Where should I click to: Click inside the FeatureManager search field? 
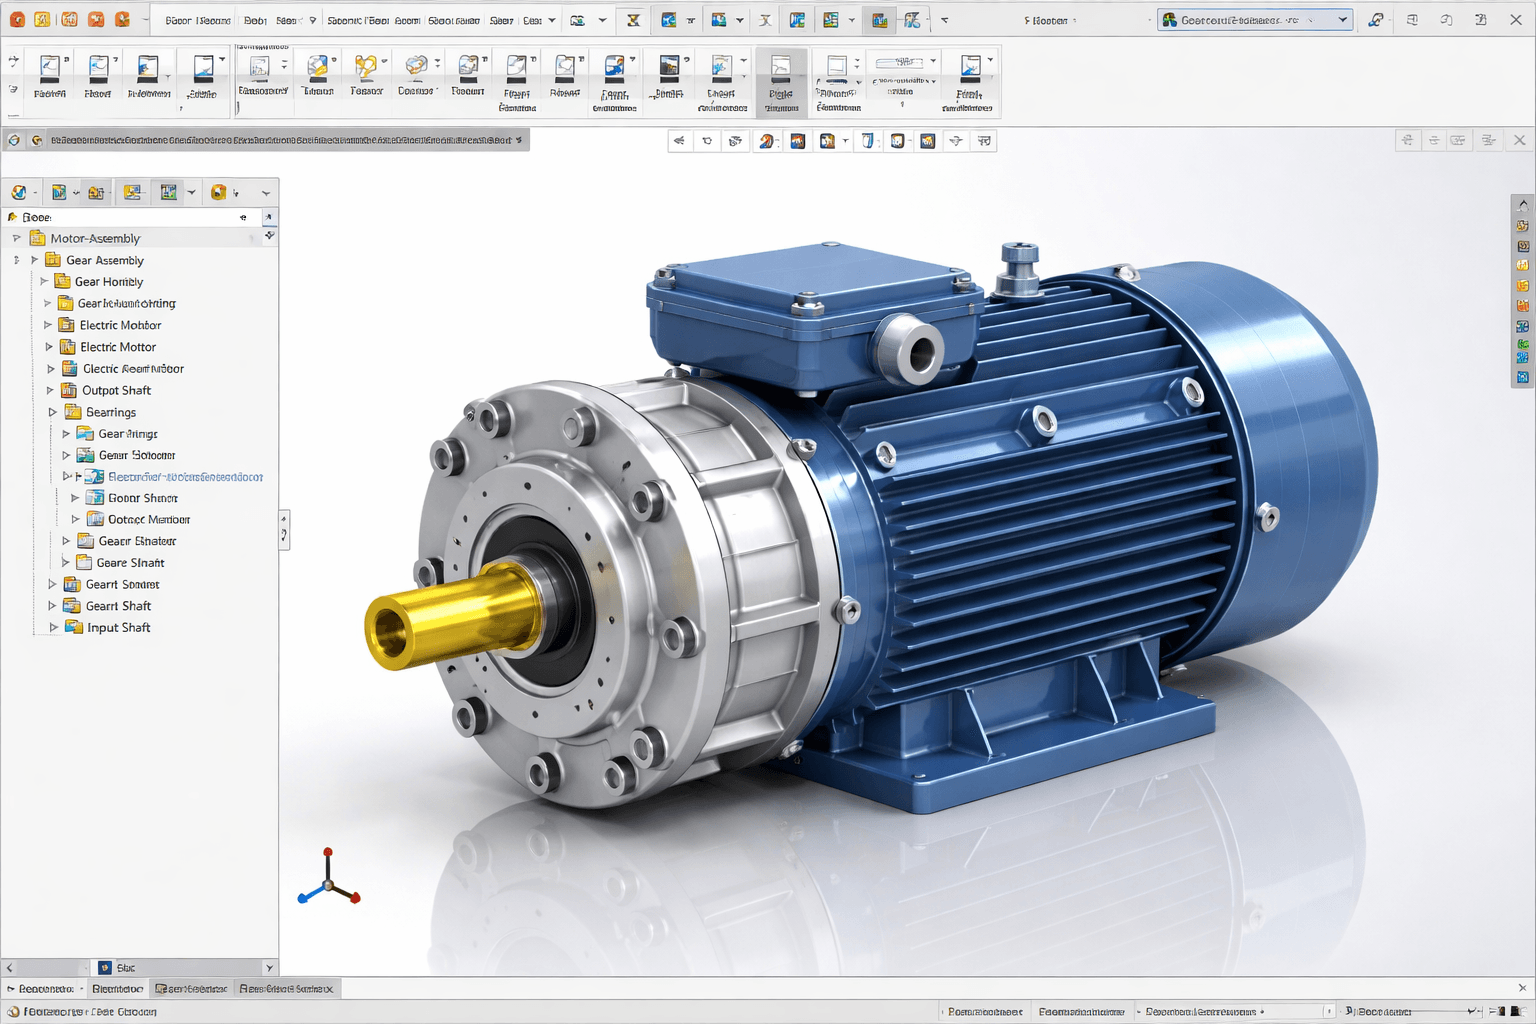(x=130, y=217)
